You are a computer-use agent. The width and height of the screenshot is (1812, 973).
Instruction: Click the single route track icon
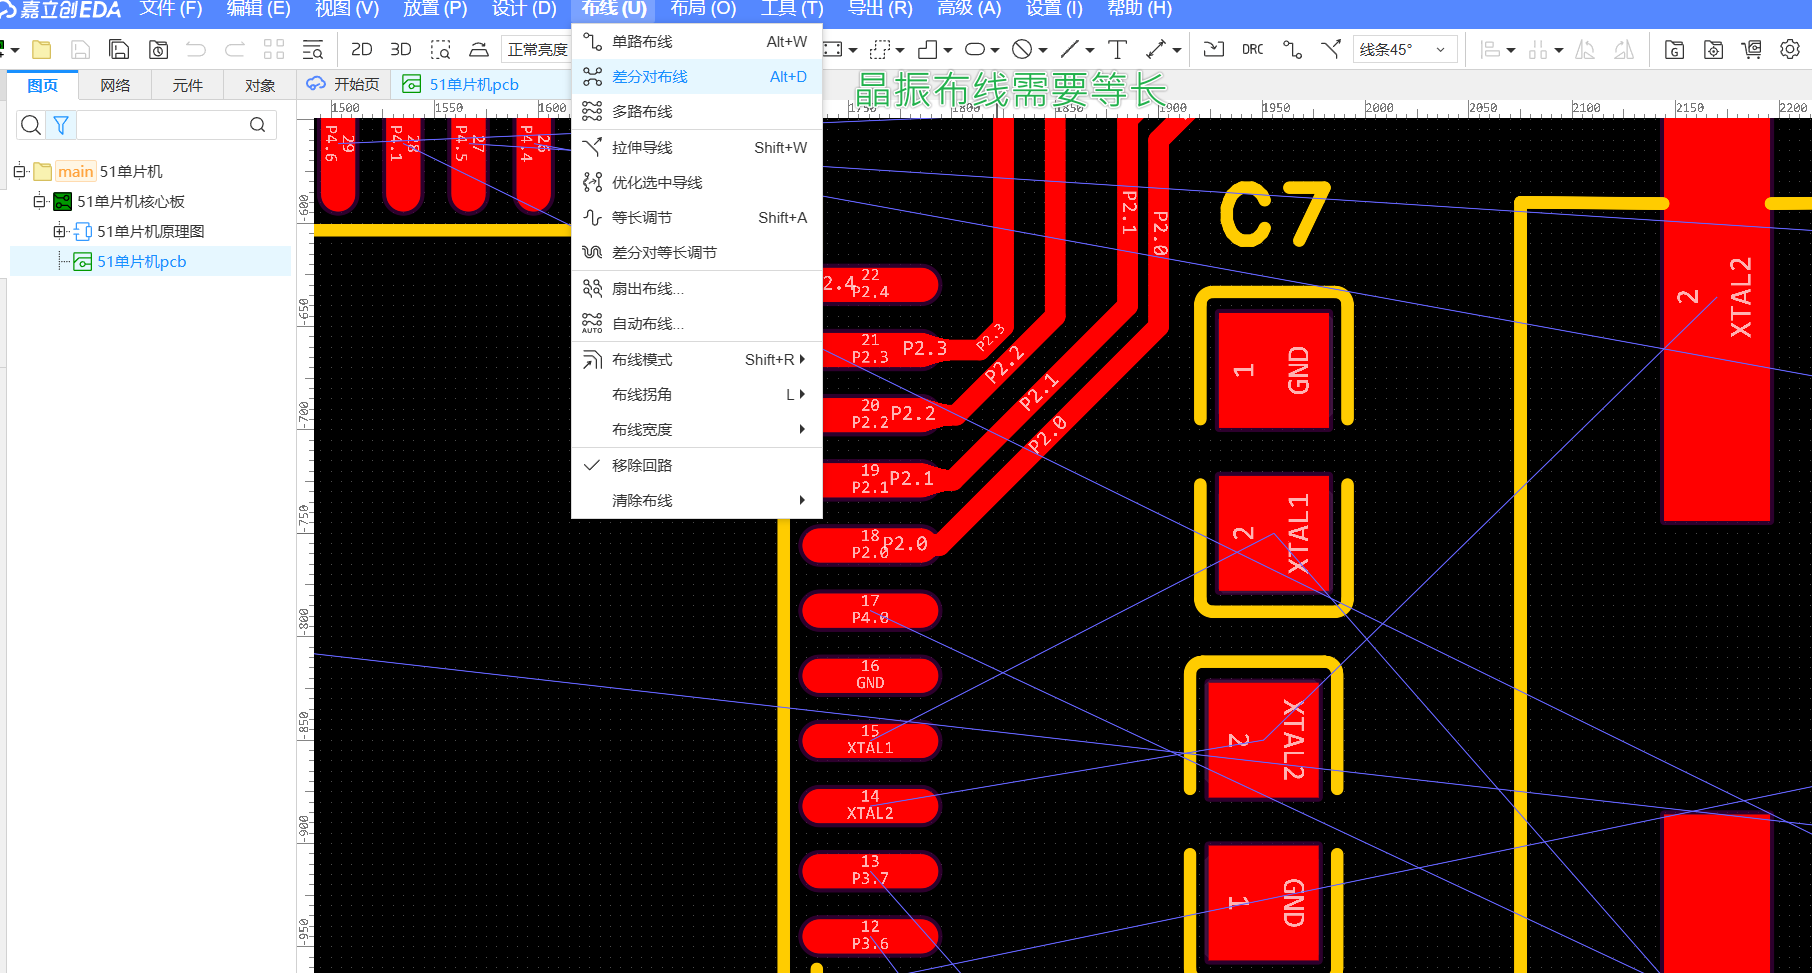pyautogui.click(x=1292, y=49)
